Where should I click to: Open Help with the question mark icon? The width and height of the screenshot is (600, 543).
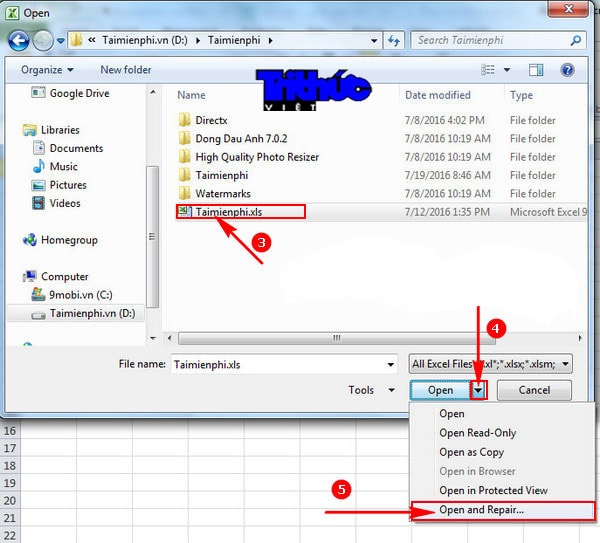click(x=567, y=70)
